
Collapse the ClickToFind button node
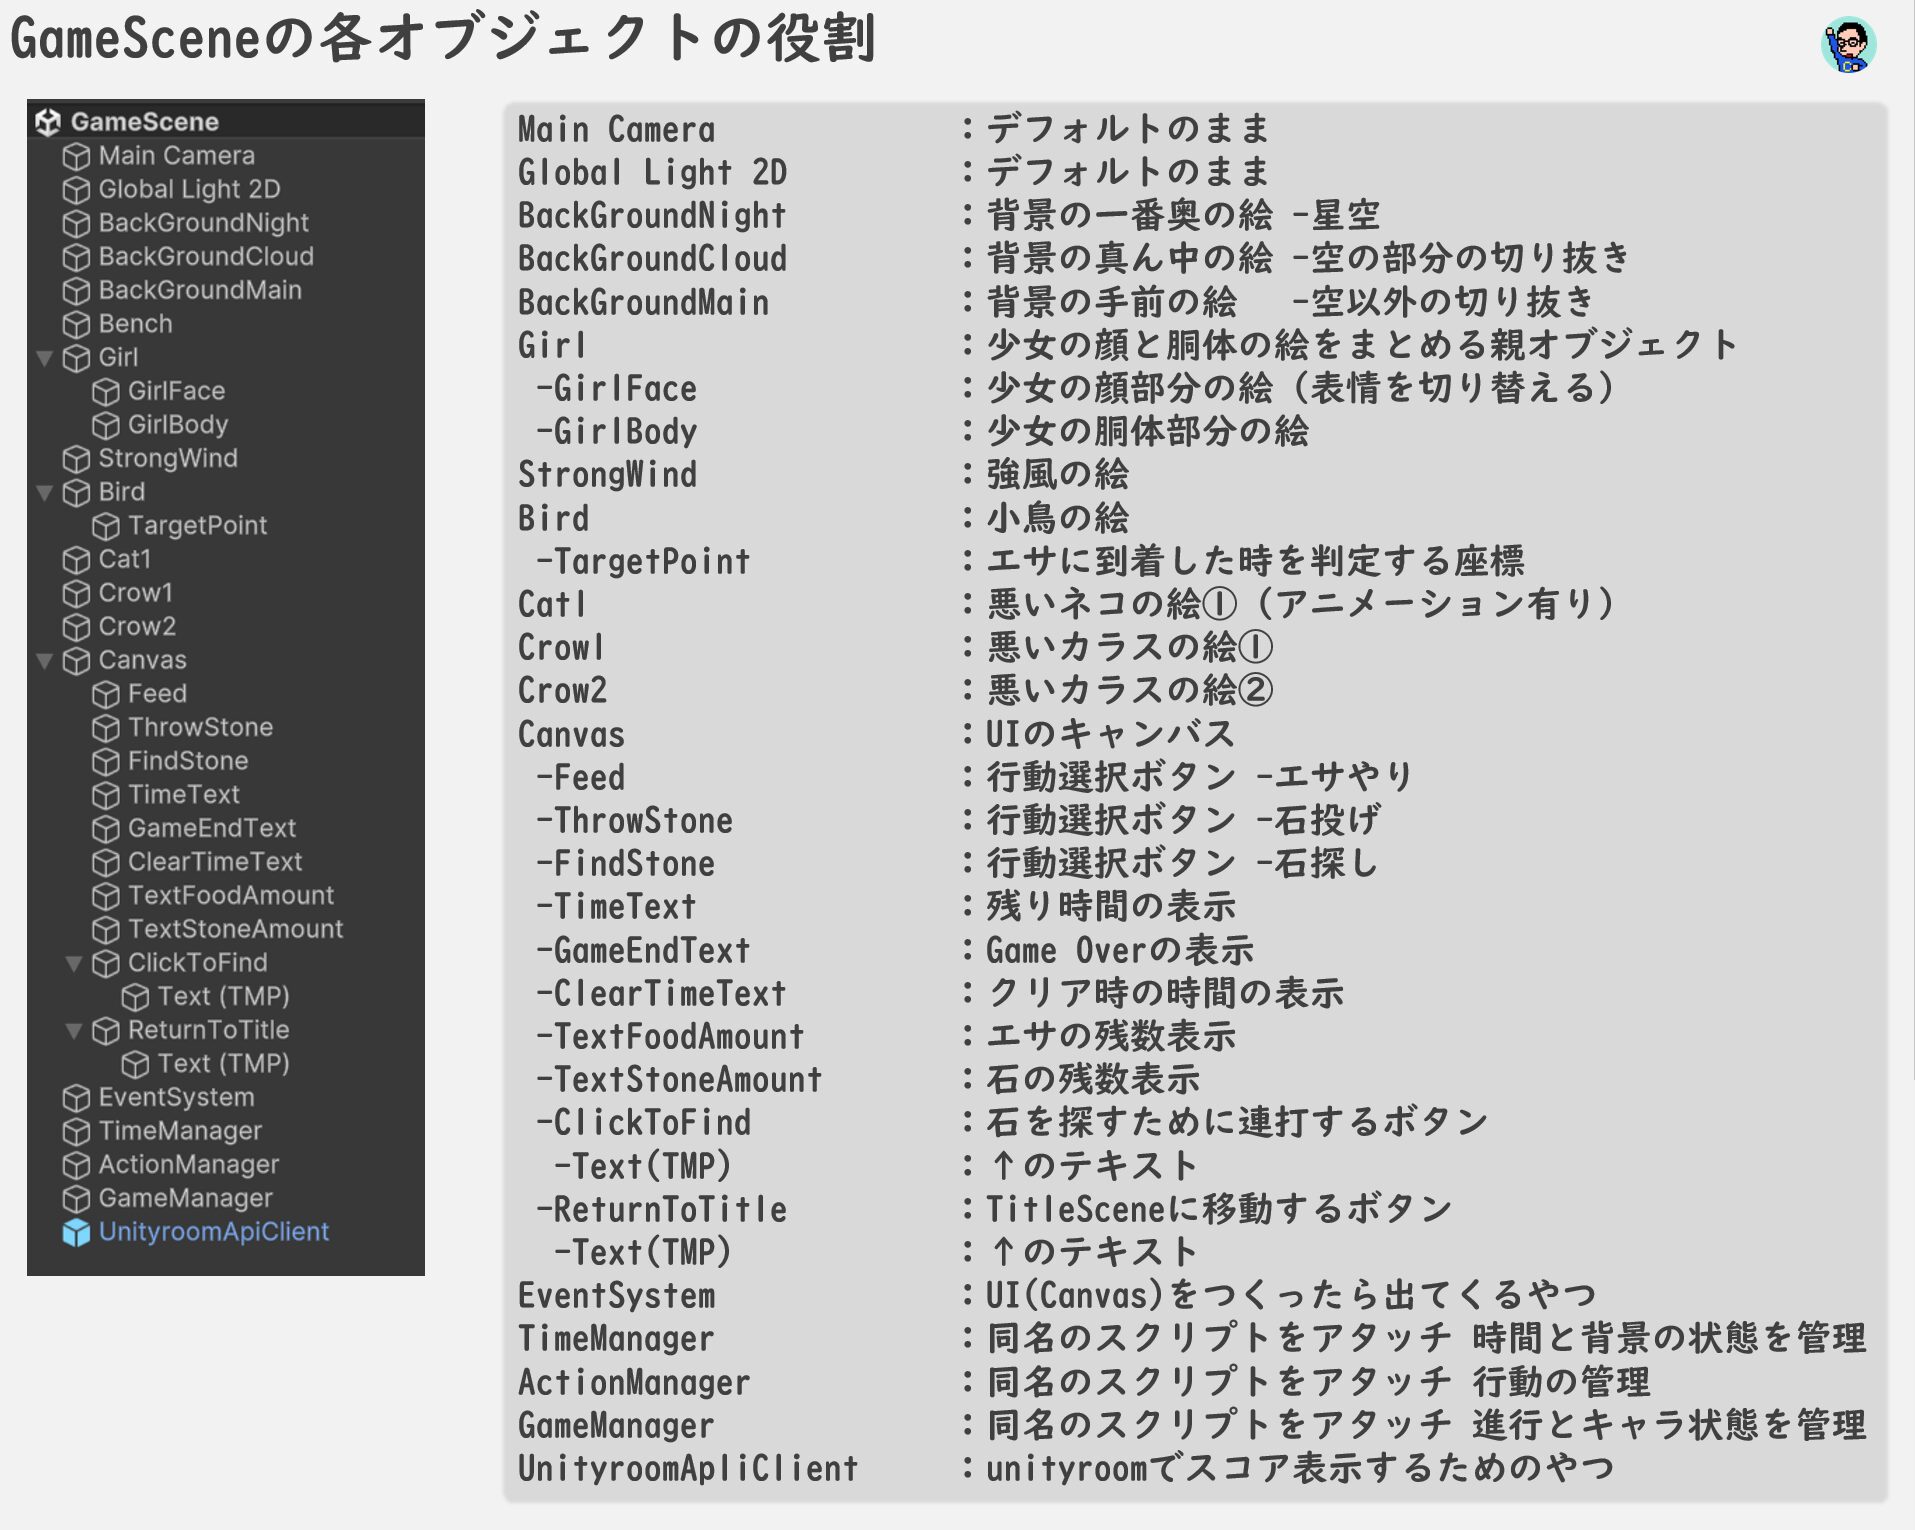74,963
